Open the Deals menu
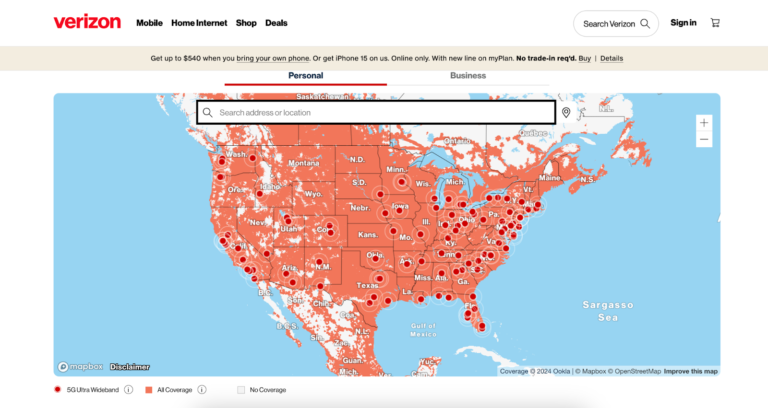The width and height of the screenshot is (768, 408). coord(276,23)
